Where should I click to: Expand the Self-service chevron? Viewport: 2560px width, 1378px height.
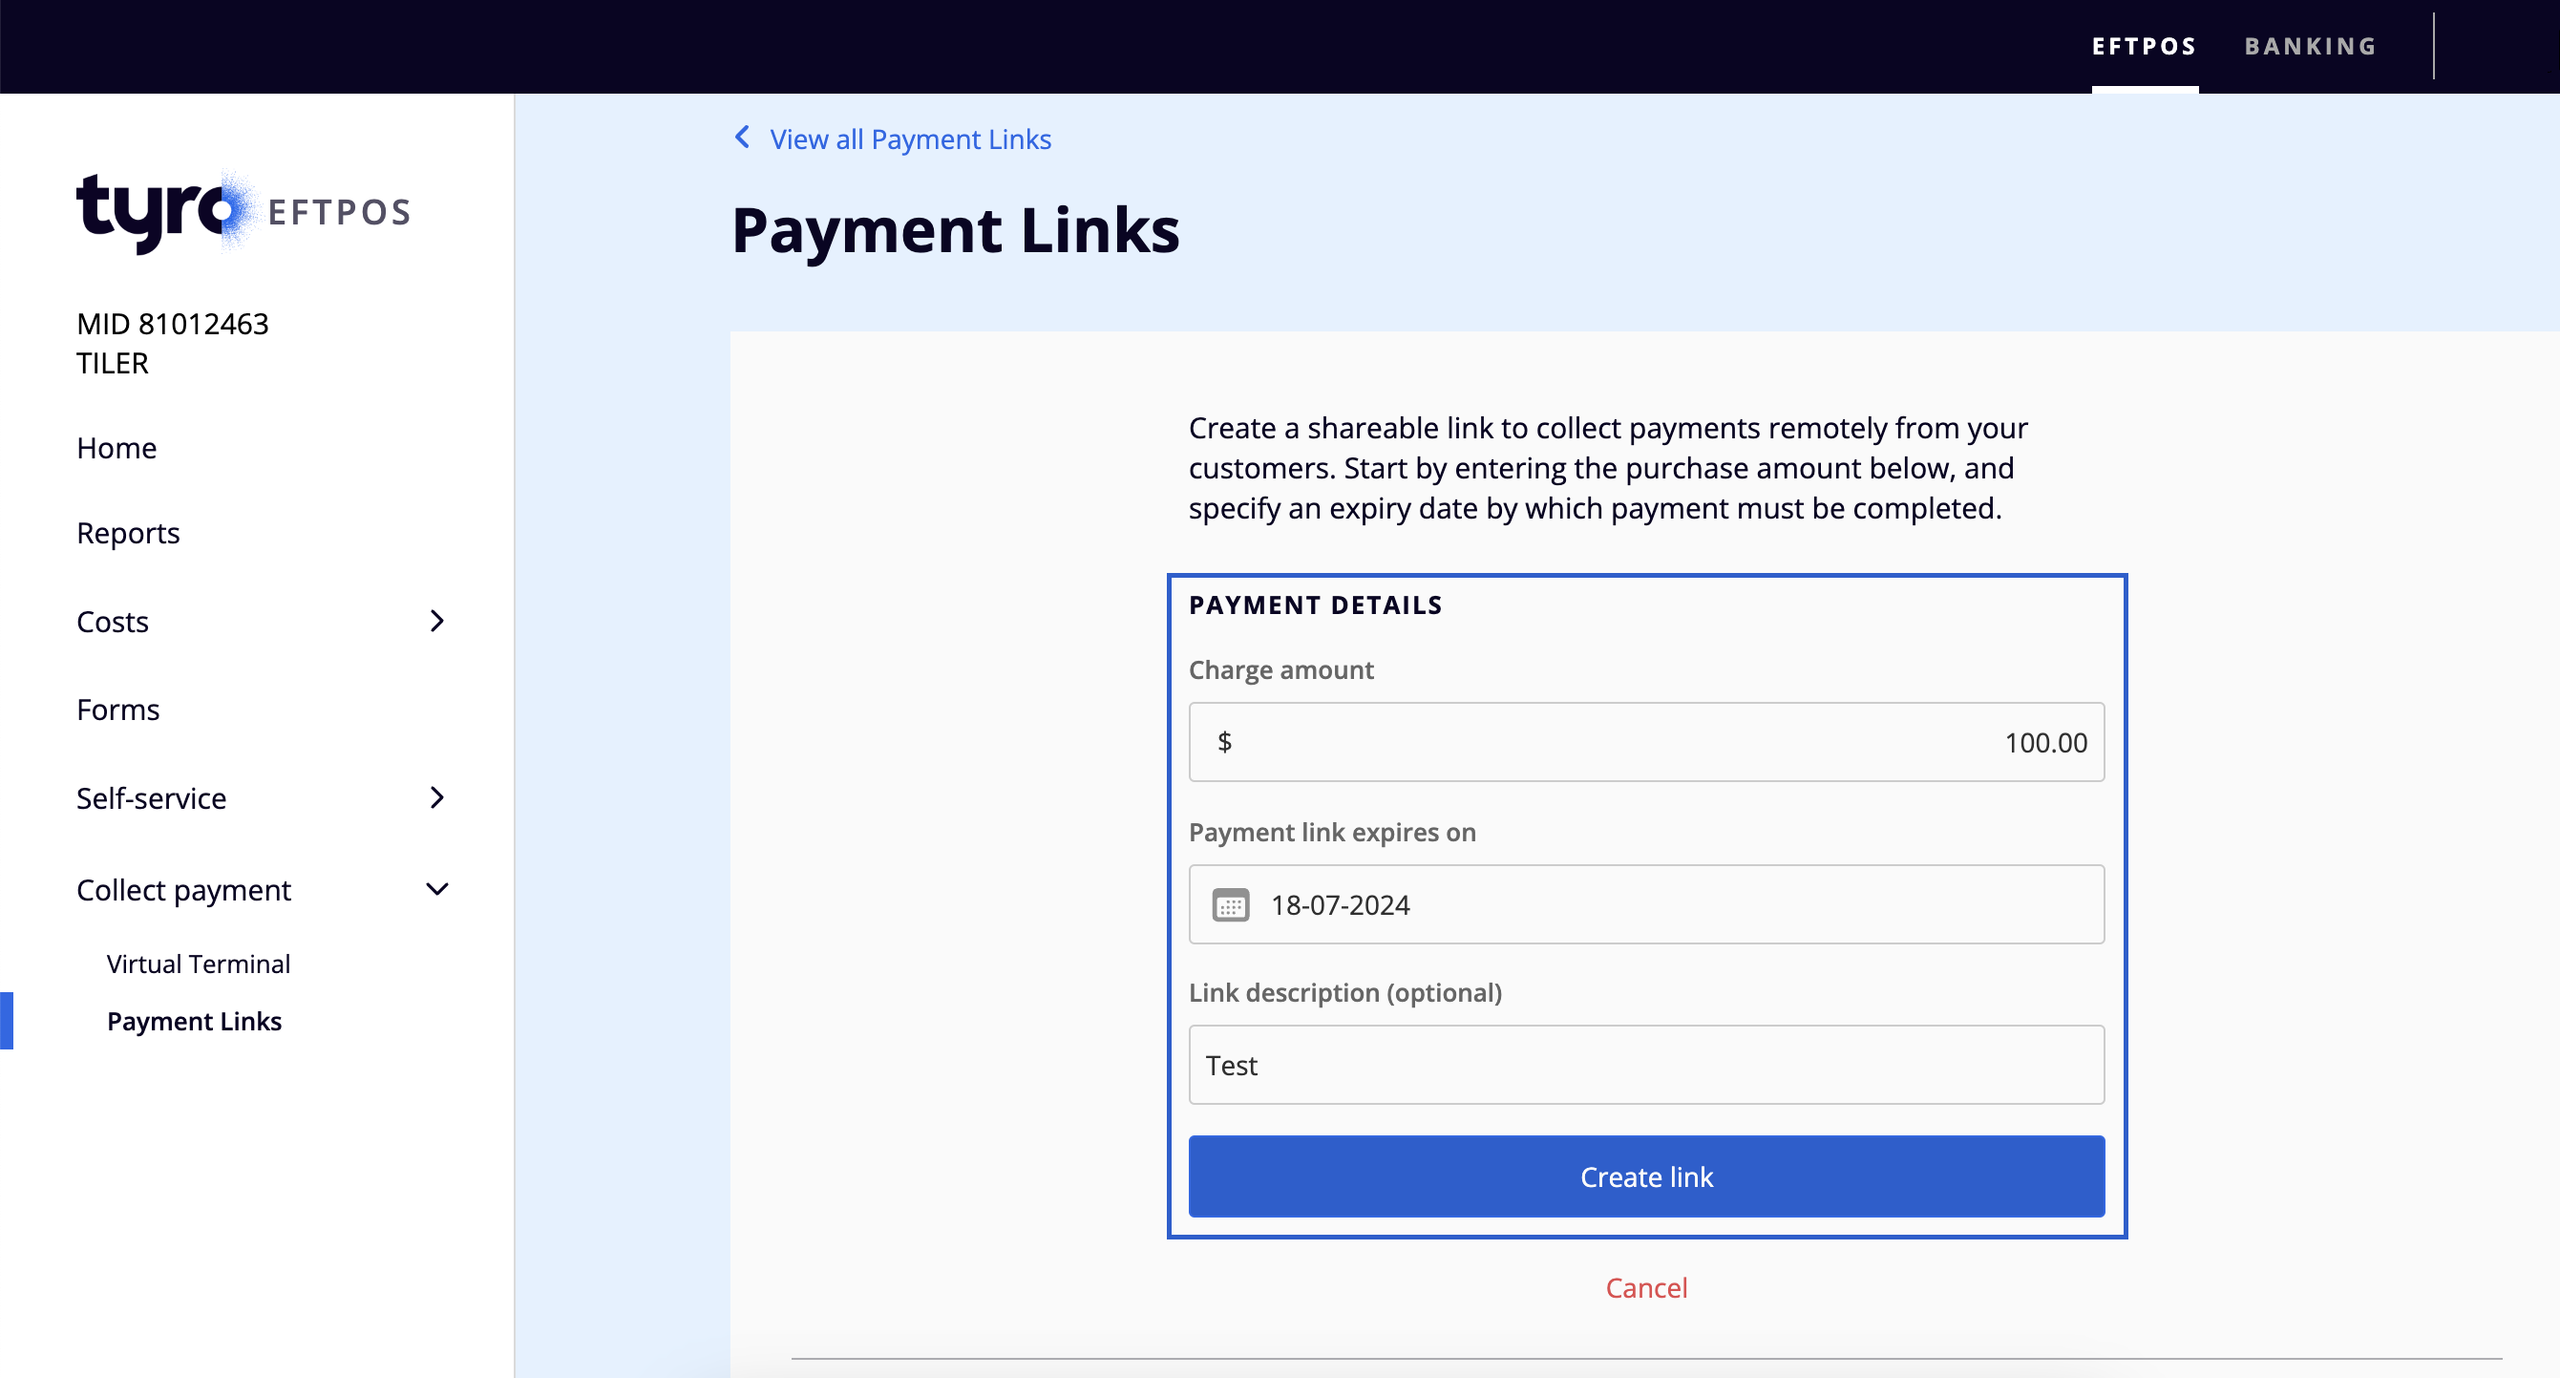[437, 798]
